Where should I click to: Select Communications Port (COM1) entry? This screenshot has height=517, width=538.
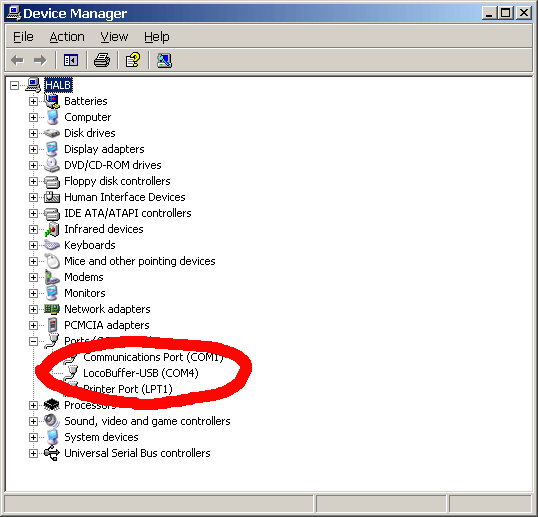153,357
